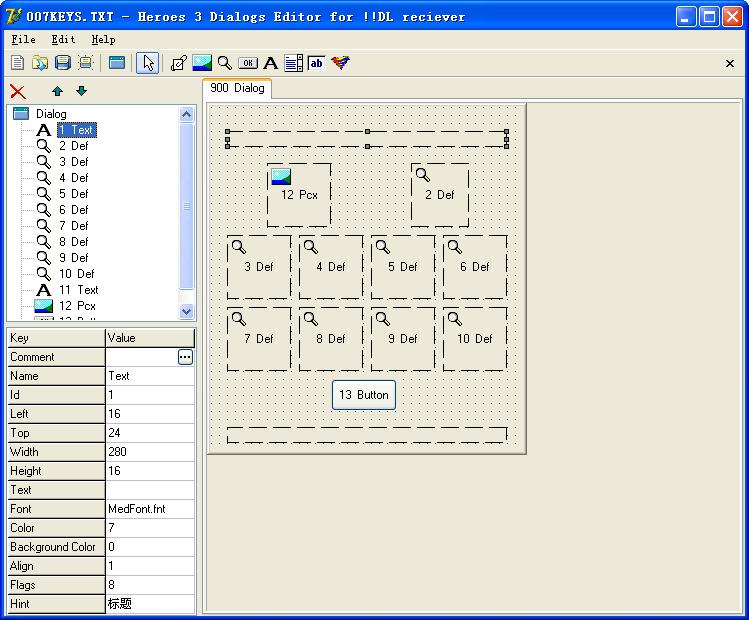
Task: Click the Id value field
Action: point(150,395)
